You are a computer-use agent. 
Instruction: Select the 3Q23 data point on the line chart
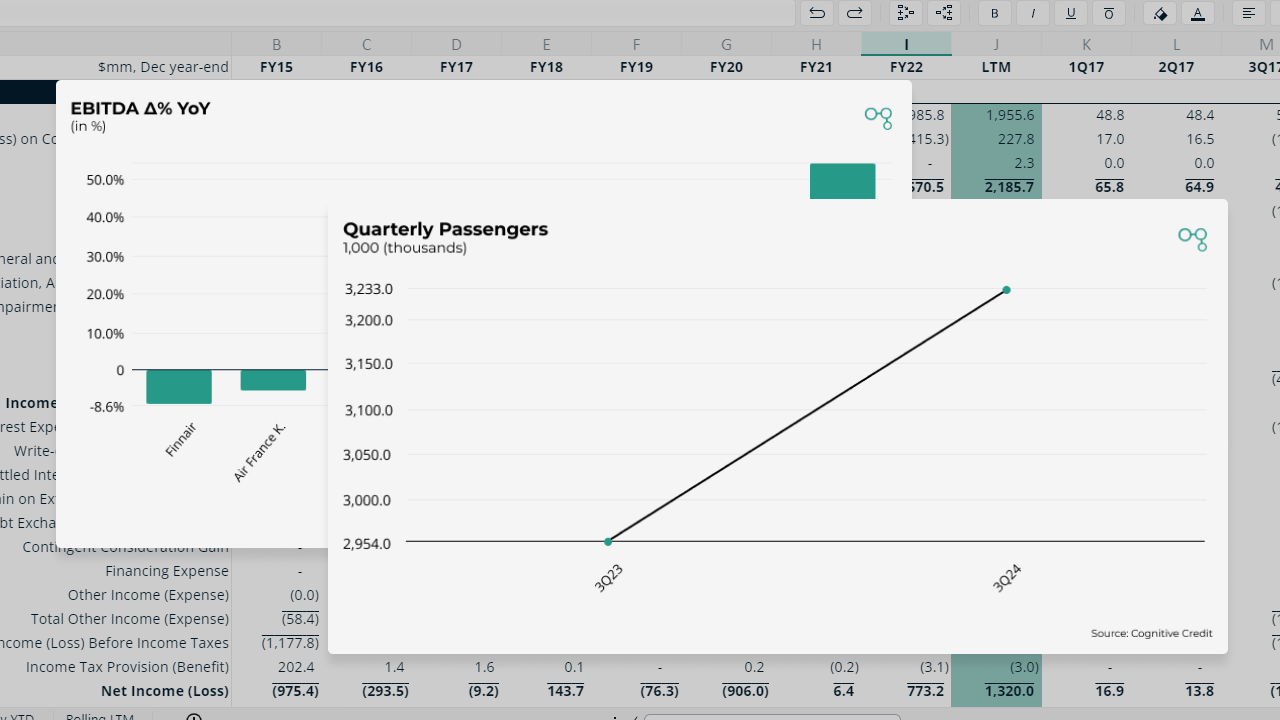608,542
